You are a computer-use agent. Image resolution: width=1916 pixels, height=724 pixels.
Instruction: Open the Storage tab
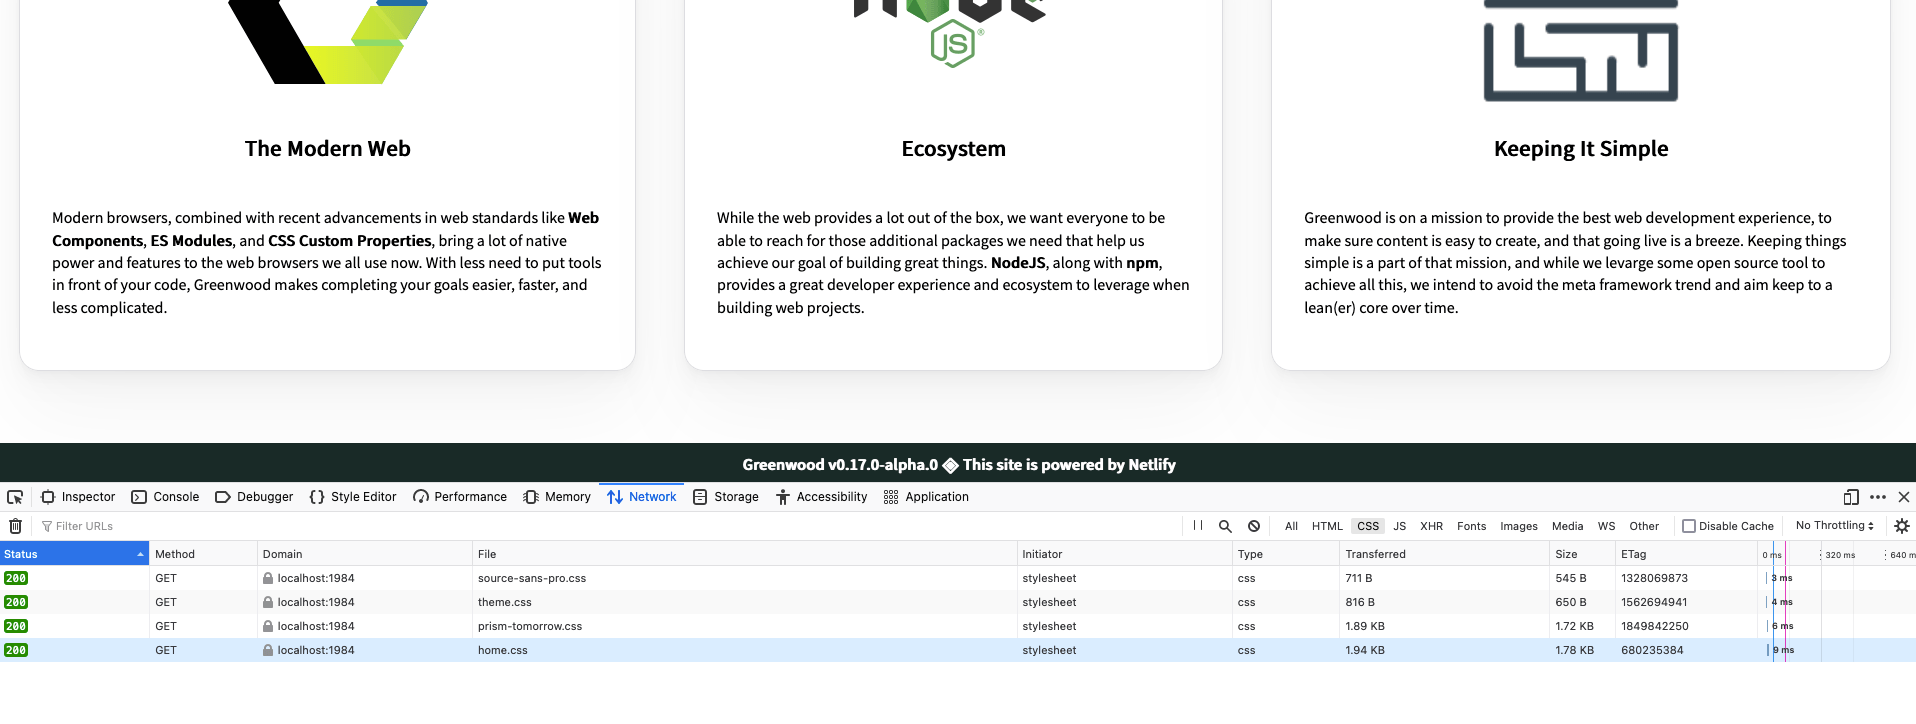point(726,497)
